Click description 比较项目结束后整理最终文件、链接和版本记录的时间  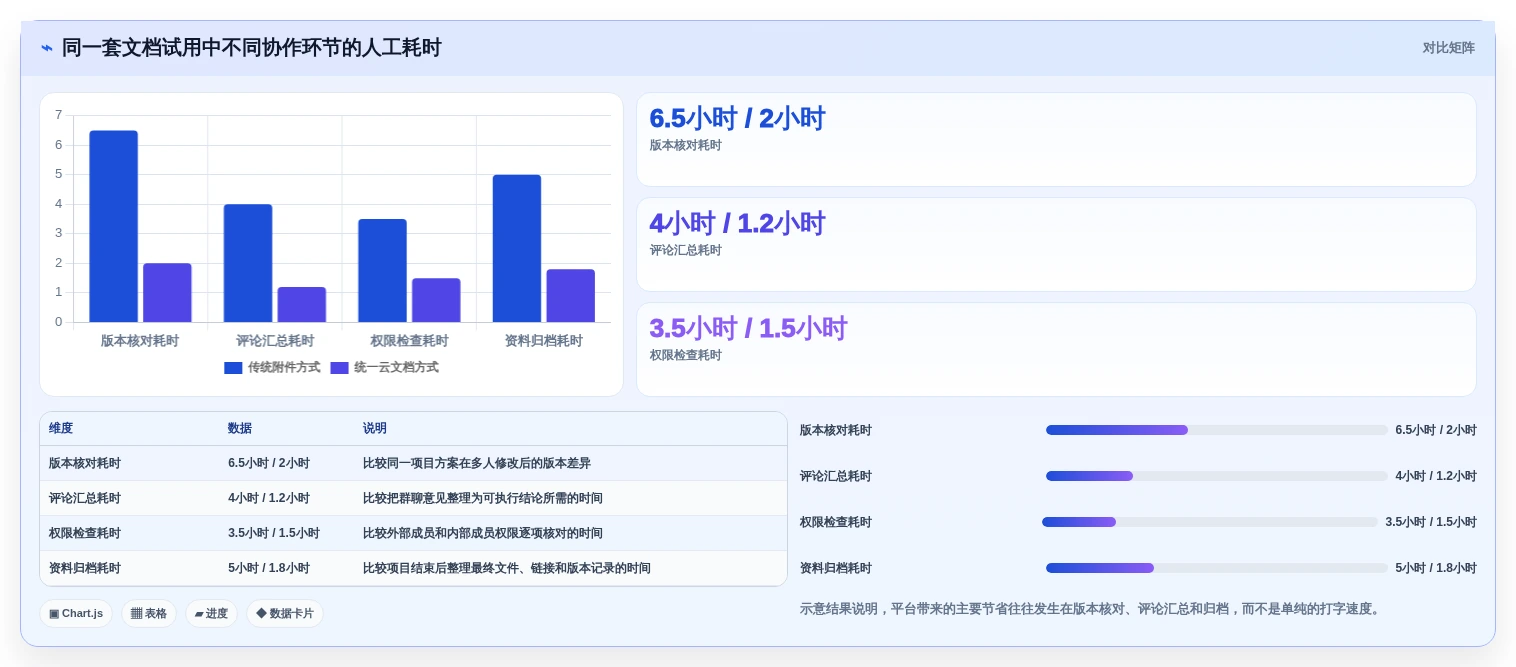(x=507, y=568)
